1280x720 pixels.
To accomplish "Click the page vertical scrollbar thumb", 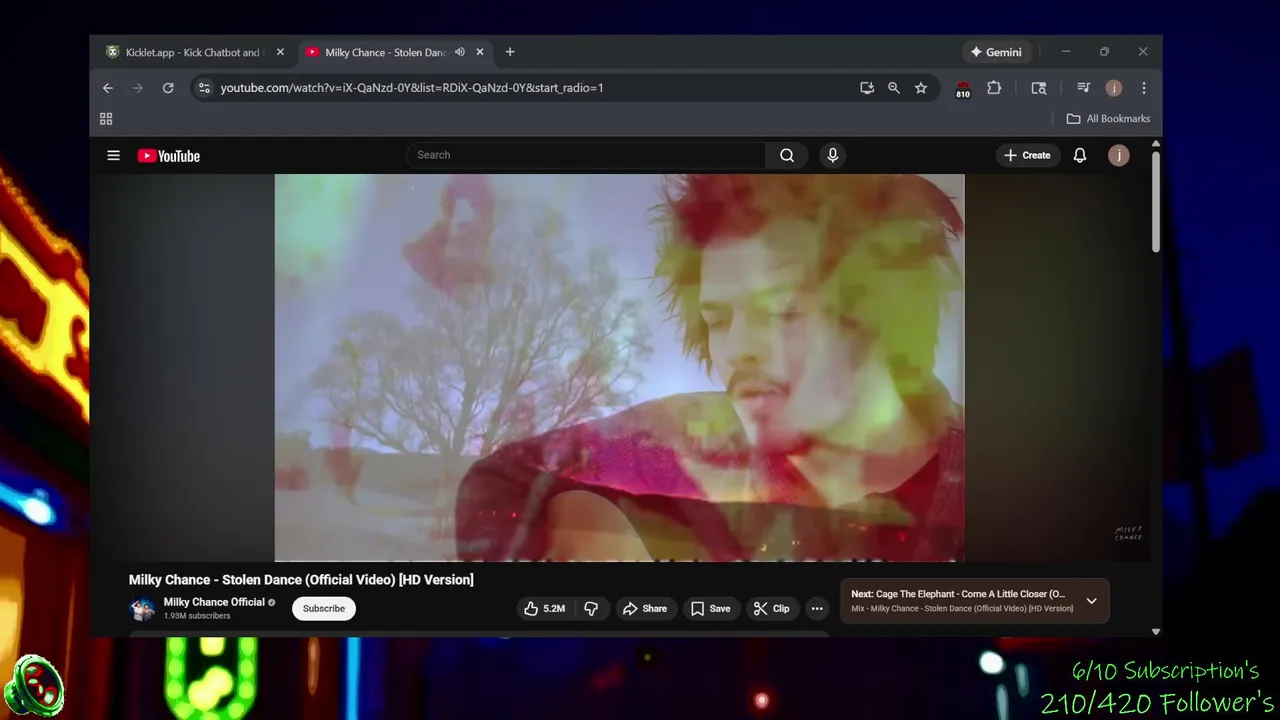I will (x=1156, y=202).
